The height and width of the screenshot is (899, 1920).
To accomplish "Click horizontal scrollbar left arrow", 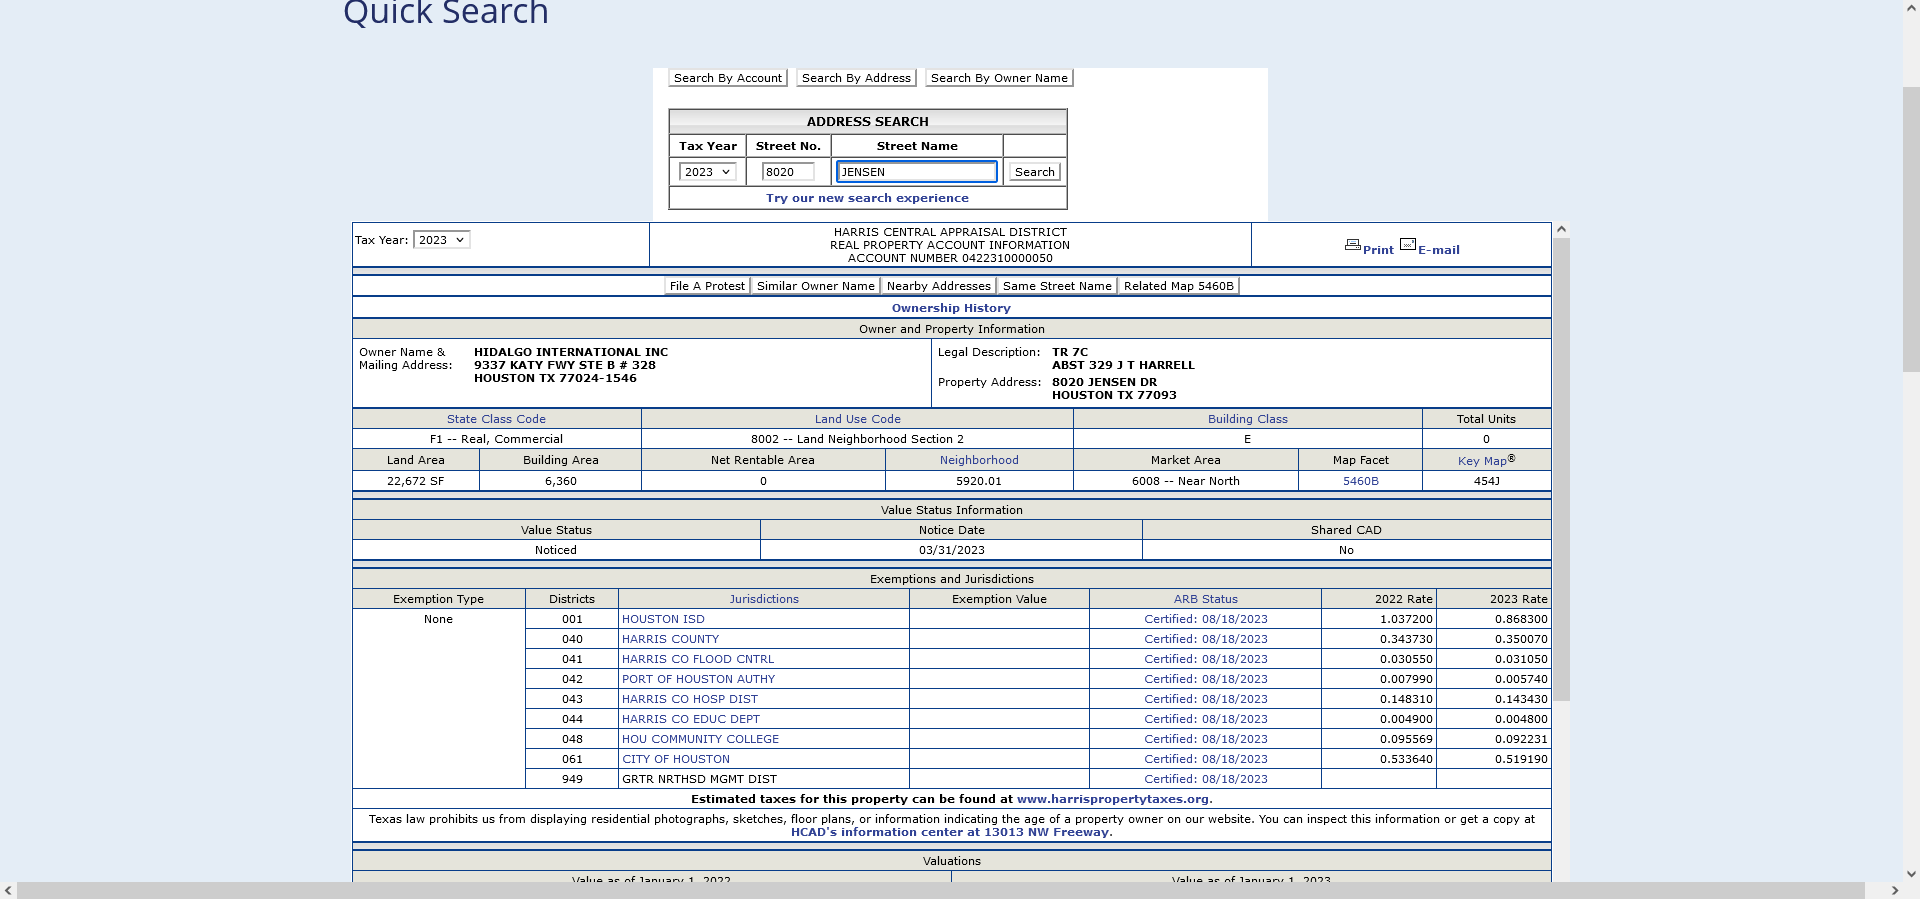I will click(8, 890).
